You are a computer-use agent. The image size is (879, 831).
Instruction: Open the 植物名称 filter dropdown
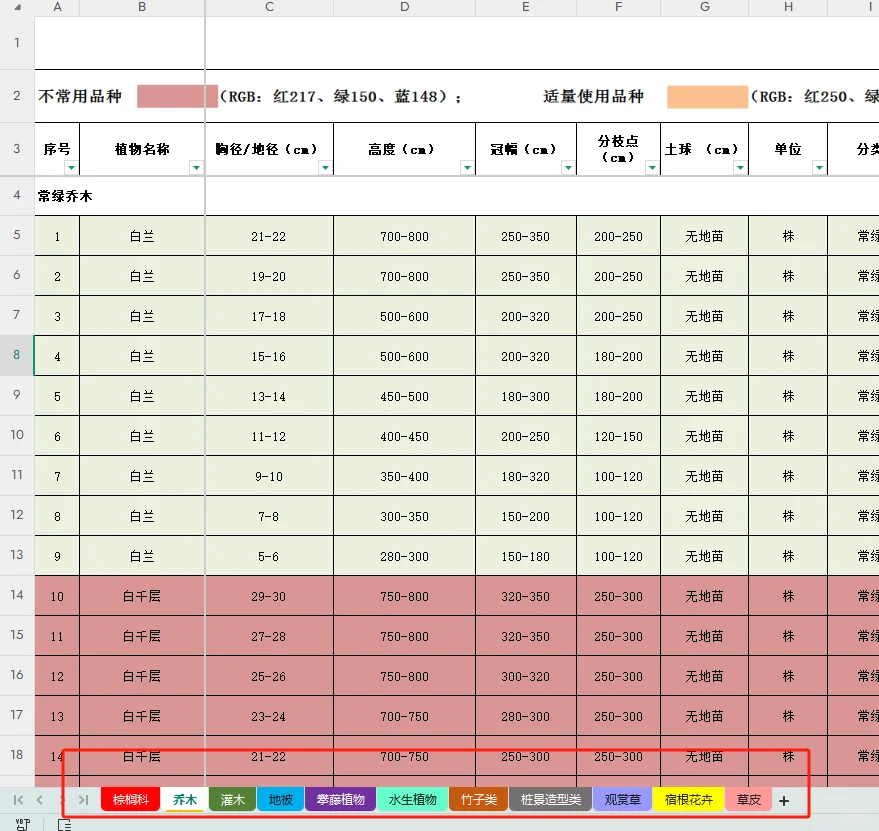click(196, 167)
